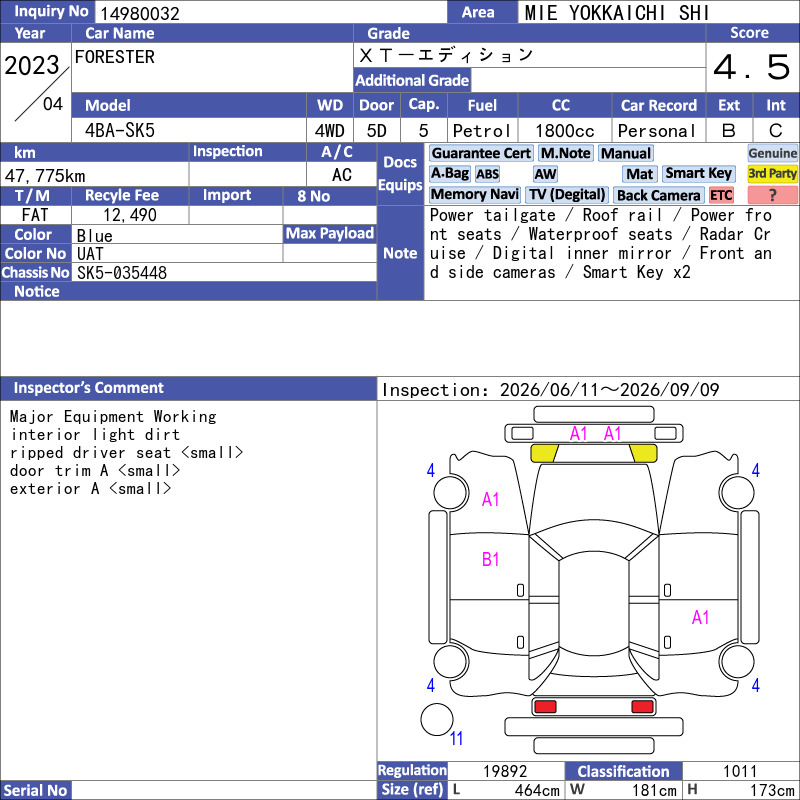Click the yellow left headlight on diagram
The width and height of the screenshot is (800, 800).
[x=544, y=453]
